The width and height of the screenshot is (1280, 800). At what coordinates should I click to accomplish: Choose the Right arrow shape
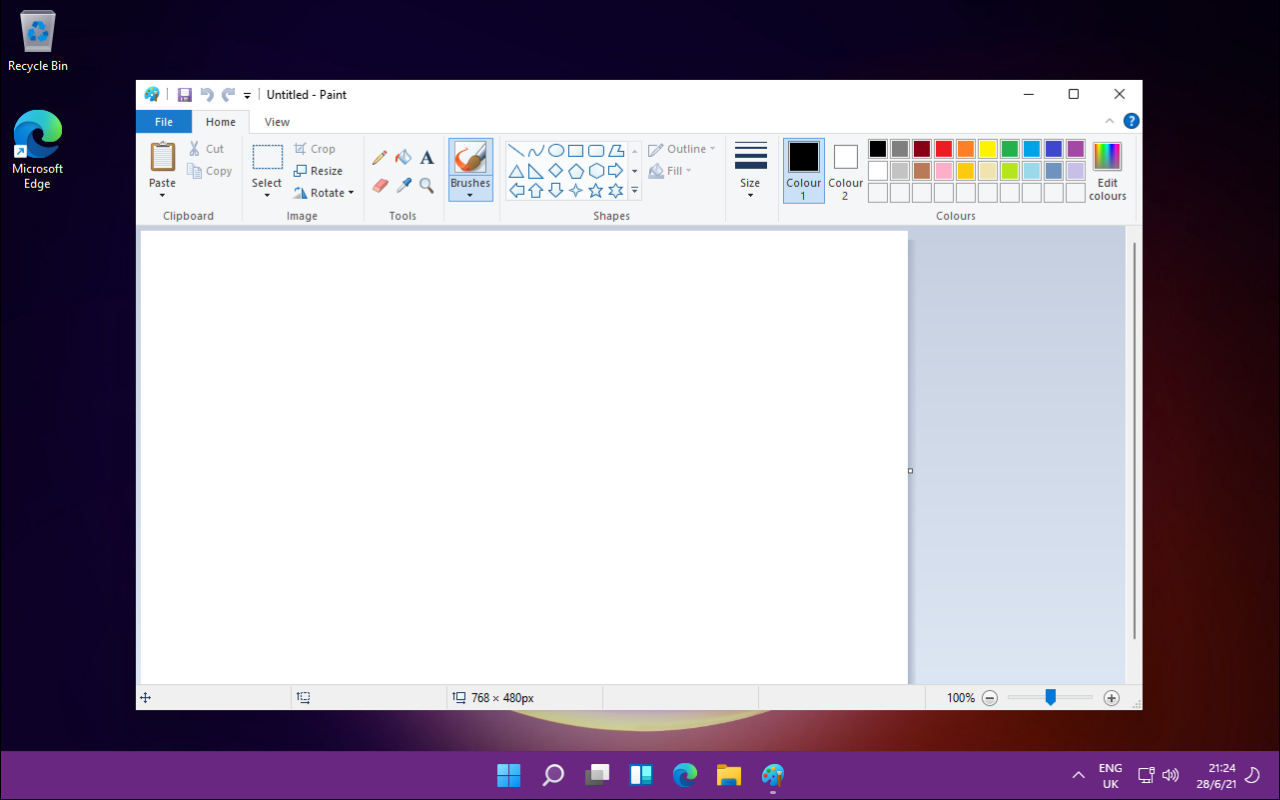pyautogui.click(x=616, y=171)
